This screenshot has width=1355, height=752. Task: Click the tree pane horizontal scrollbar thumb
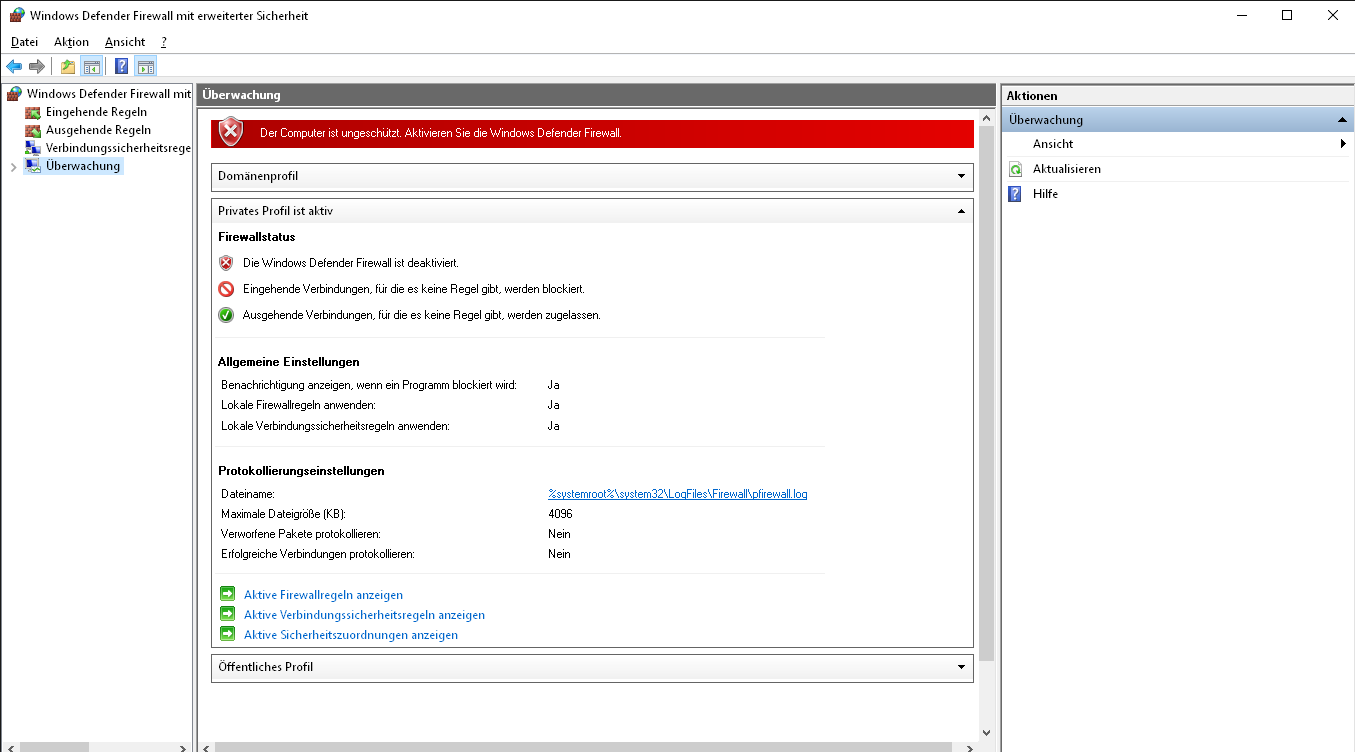click(x=54, y=746)
